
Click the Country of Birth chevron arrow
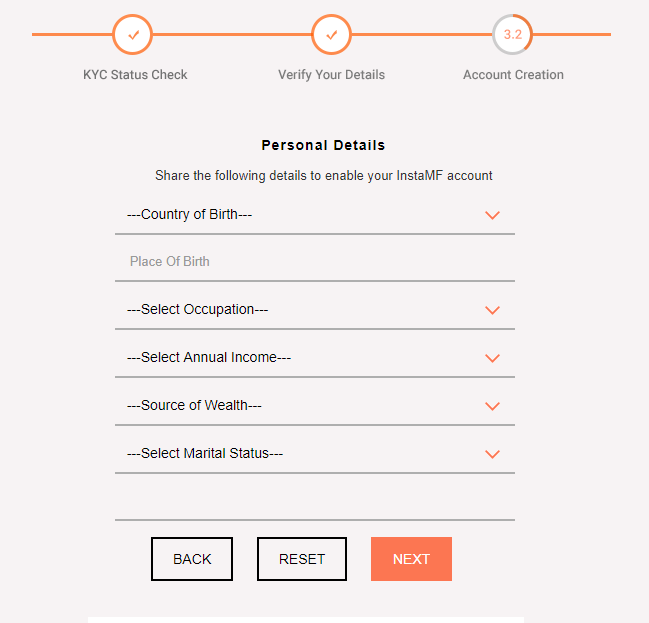coord(492,215)
